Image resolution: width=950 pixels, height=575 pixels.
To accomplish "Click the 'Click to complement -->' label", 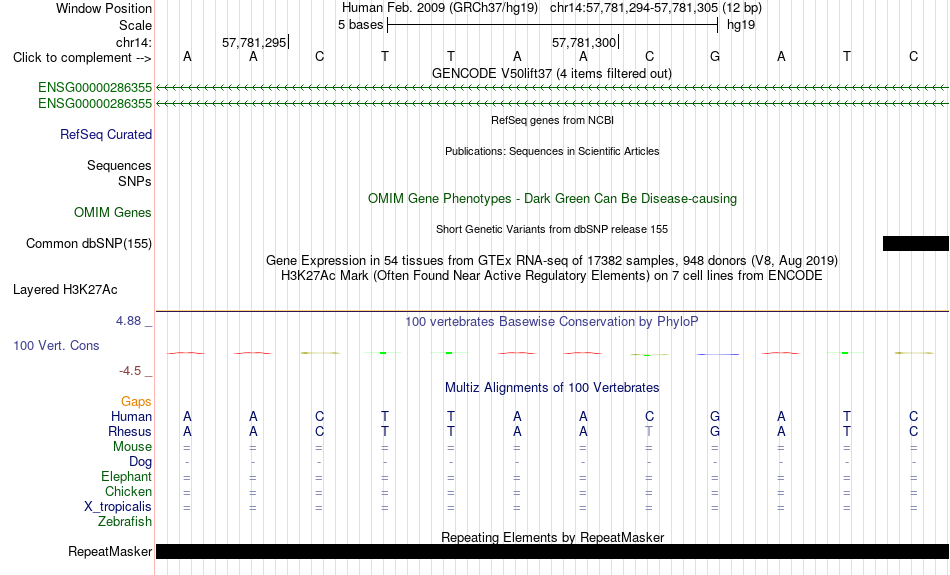I will tap(82, 58).
